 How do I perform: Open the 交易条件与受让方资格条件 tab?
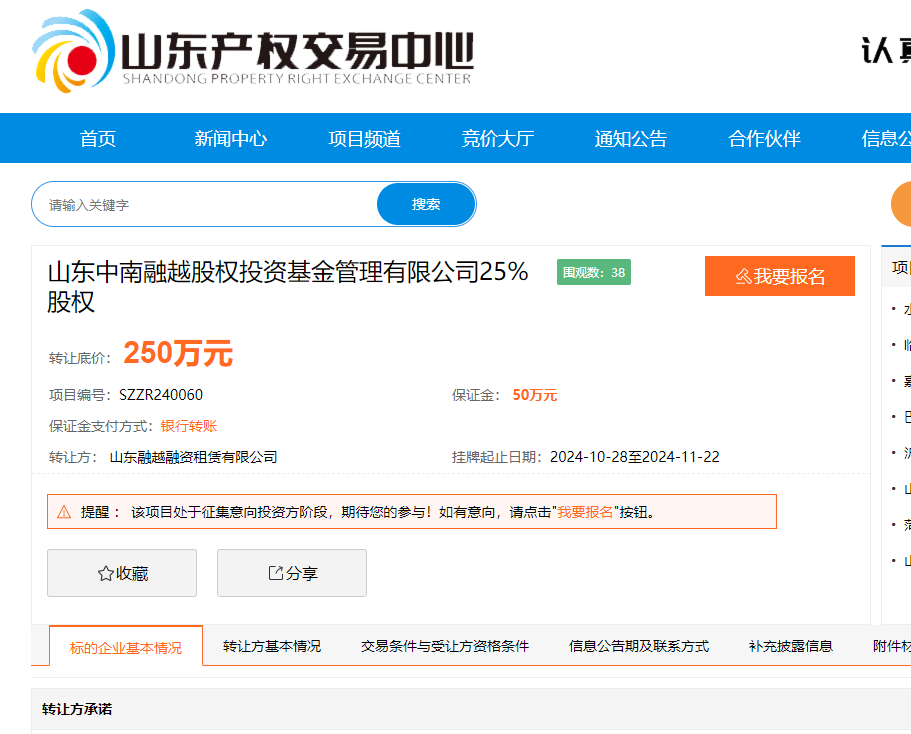point(444,646)
